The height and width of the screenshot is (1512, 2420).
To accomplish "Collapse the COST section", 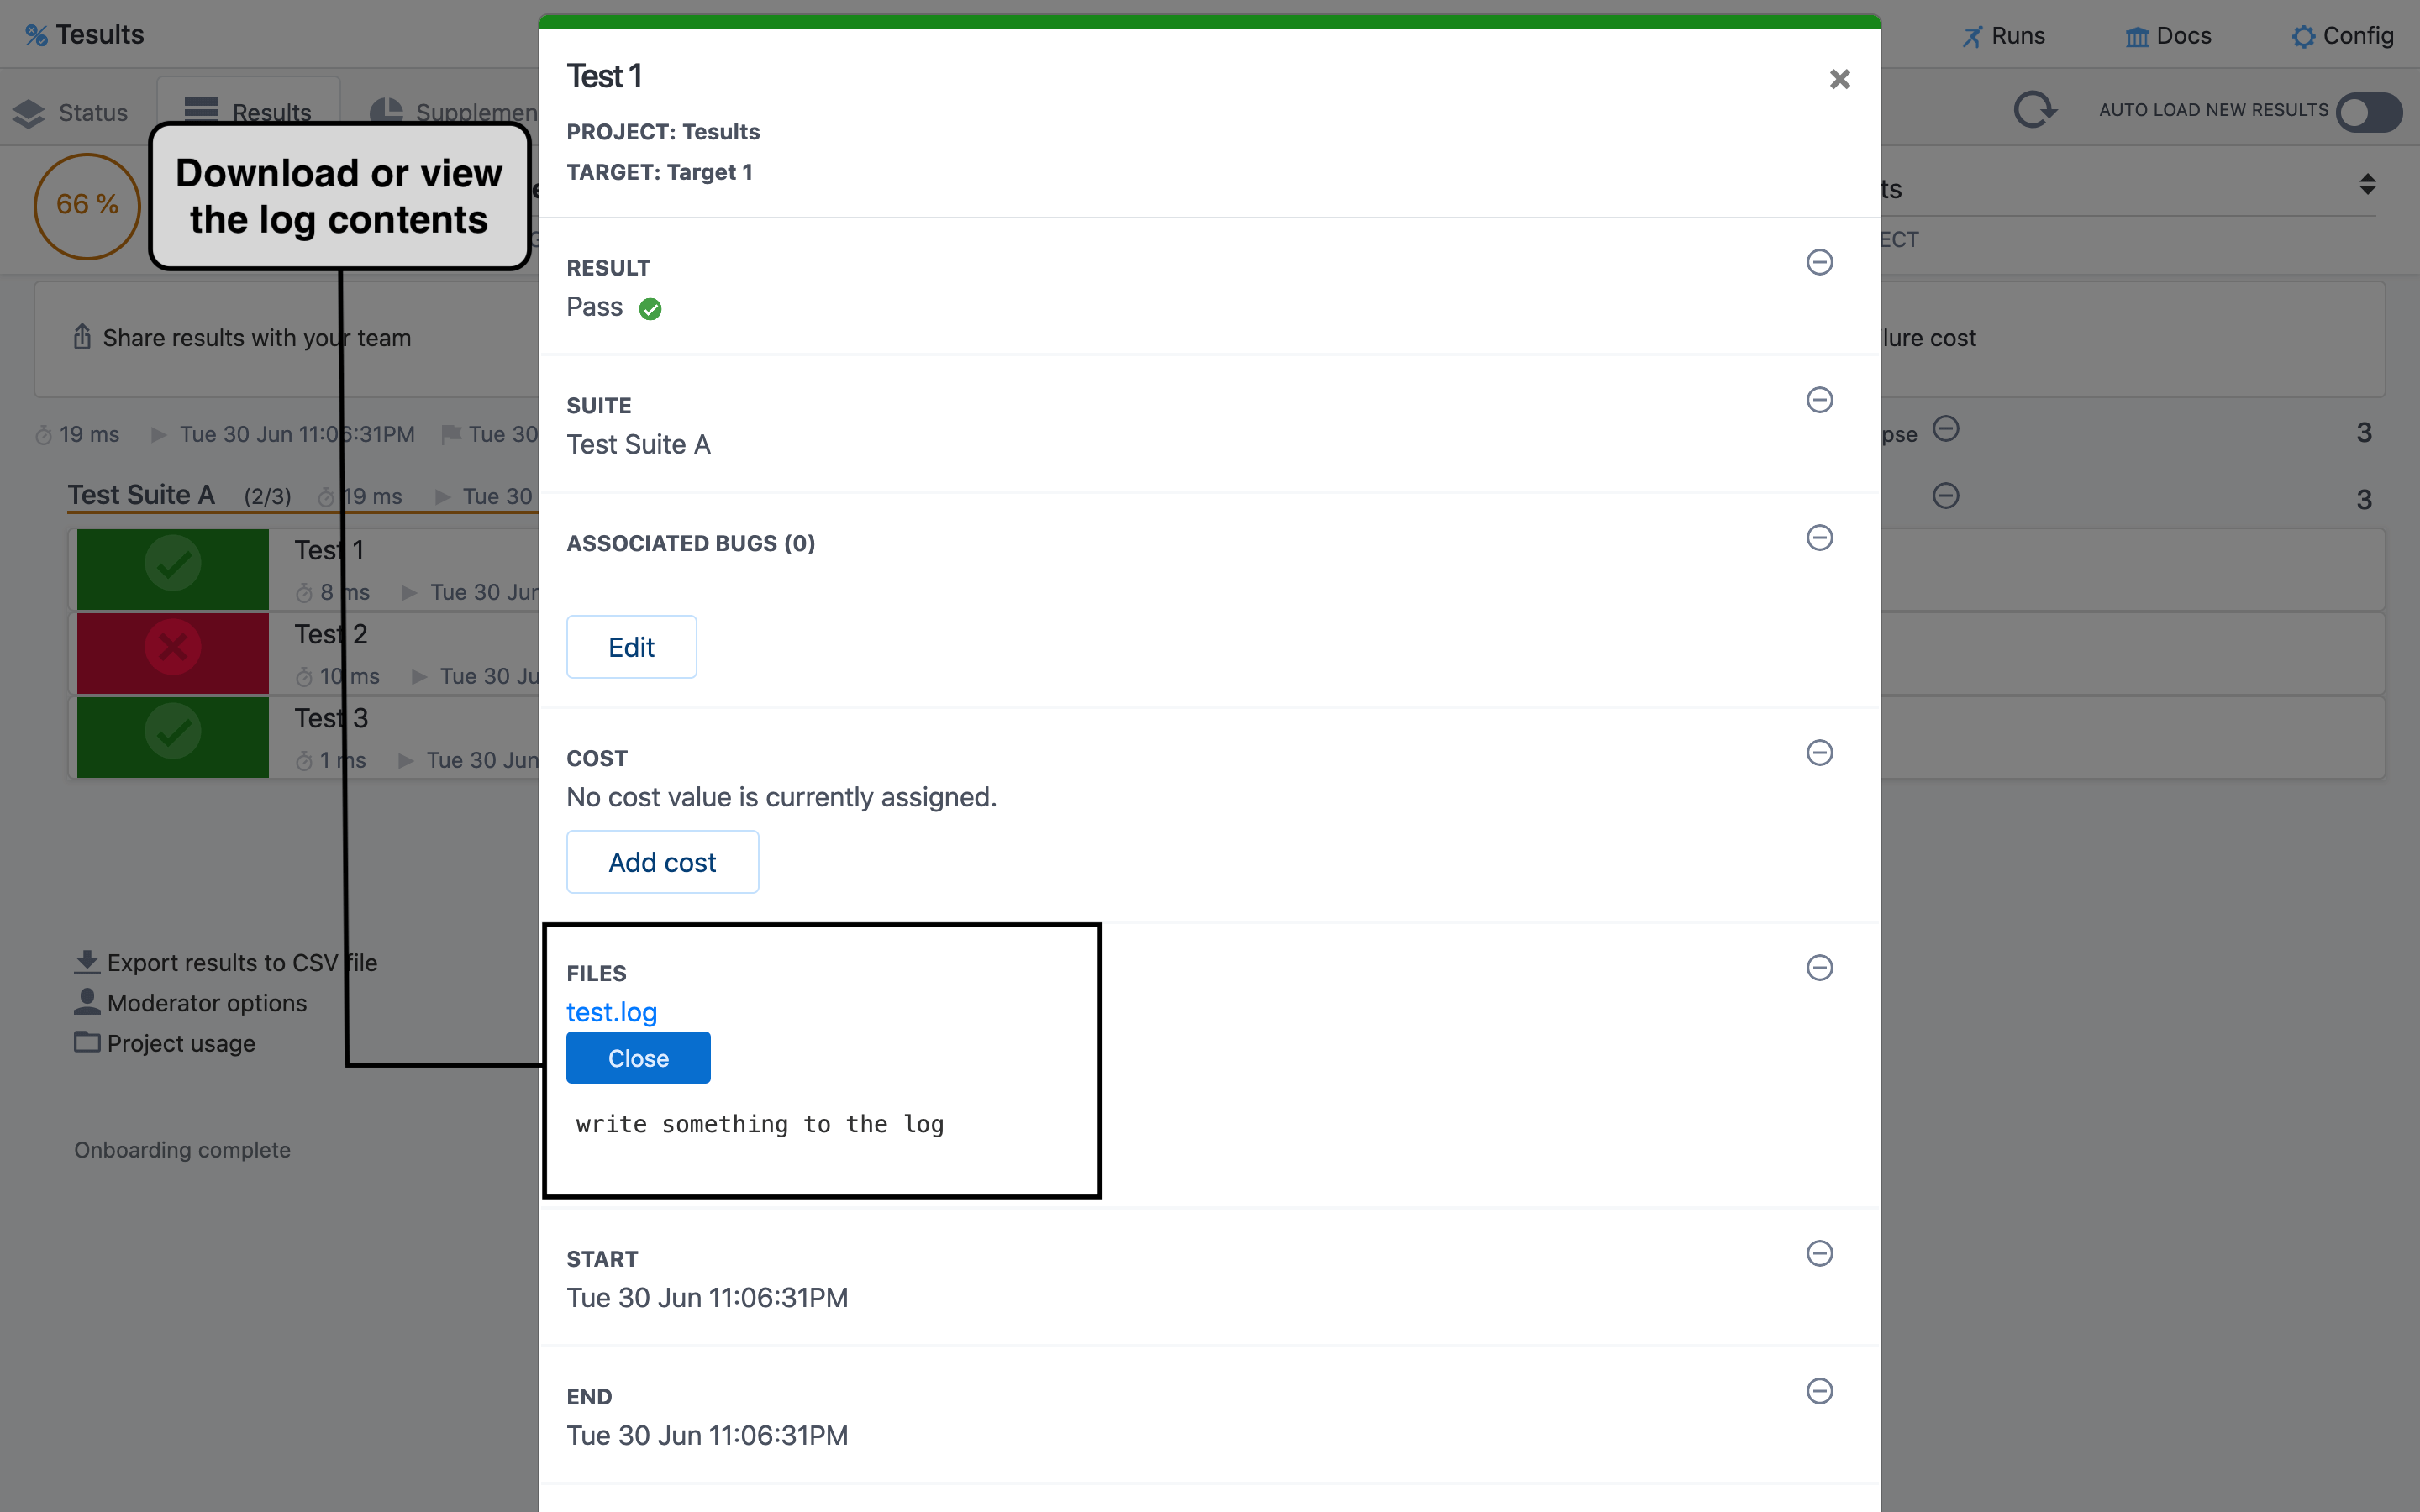I will [1819, 752].
